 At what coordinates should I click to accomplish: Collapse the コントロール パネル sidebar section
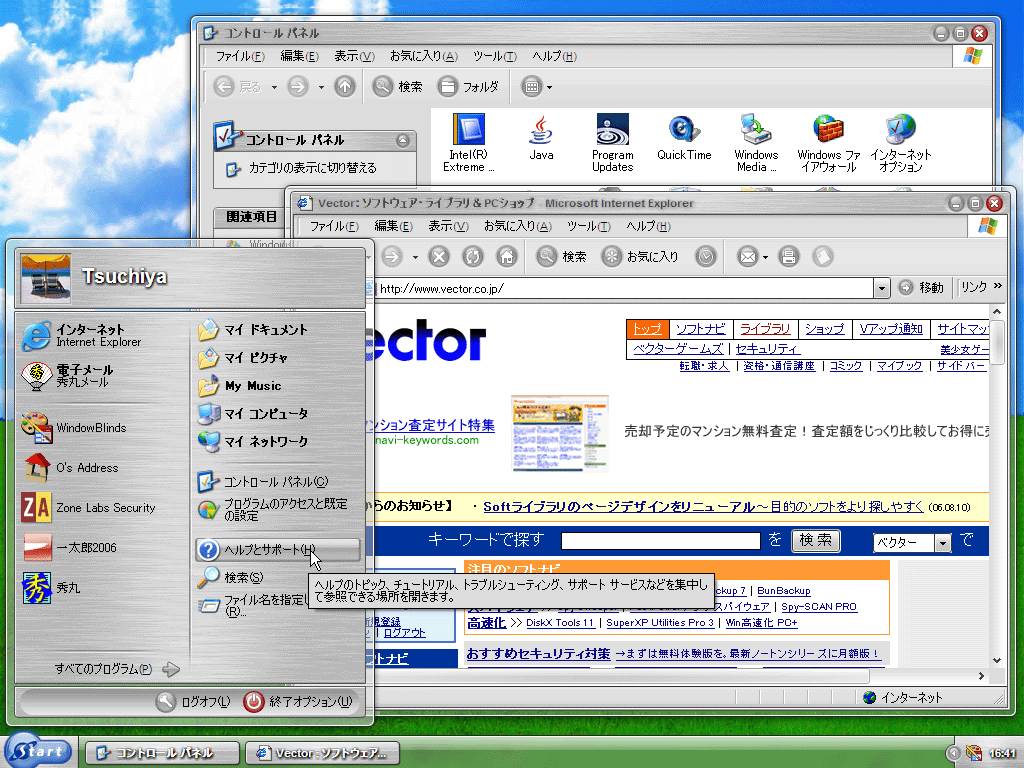click(403, 140)
